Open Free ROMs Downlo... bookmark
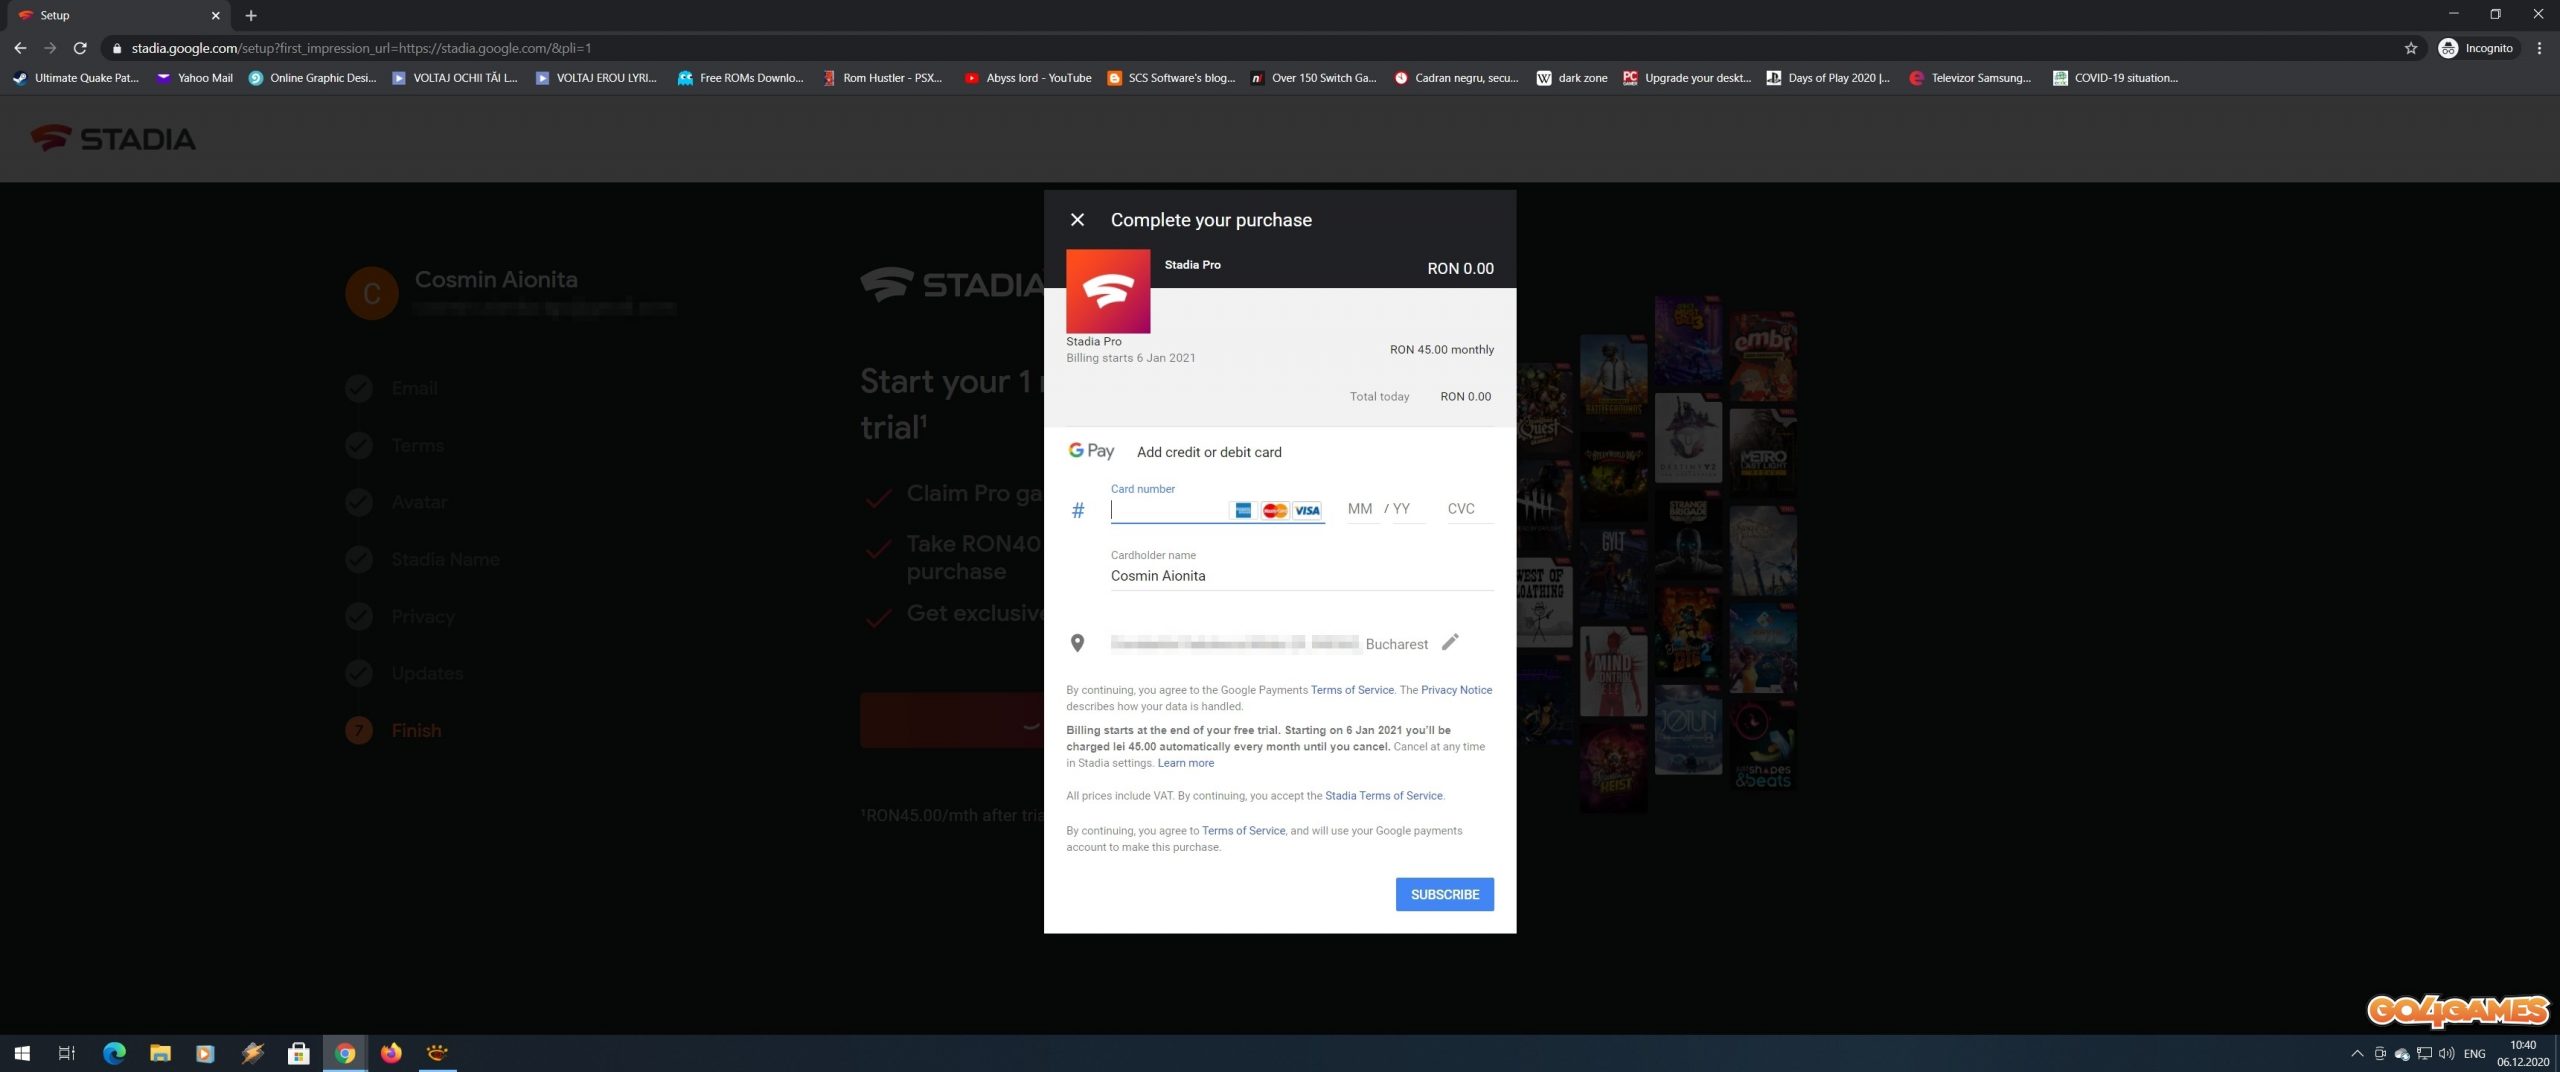The width and height of the screenshot is (2560, 1072). pos(740,77)
